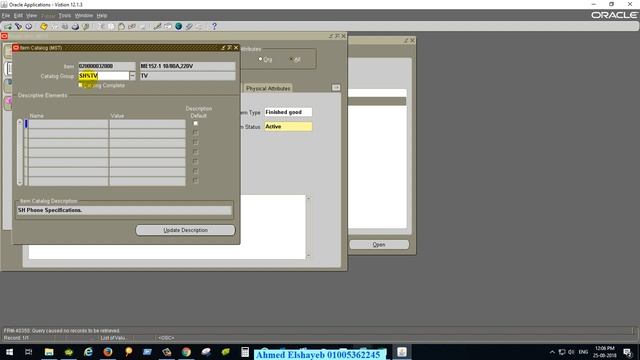640x360 pixels.
Task: Check Description Default box in second row
Action: pyautogui.click(x=196, y=133)
